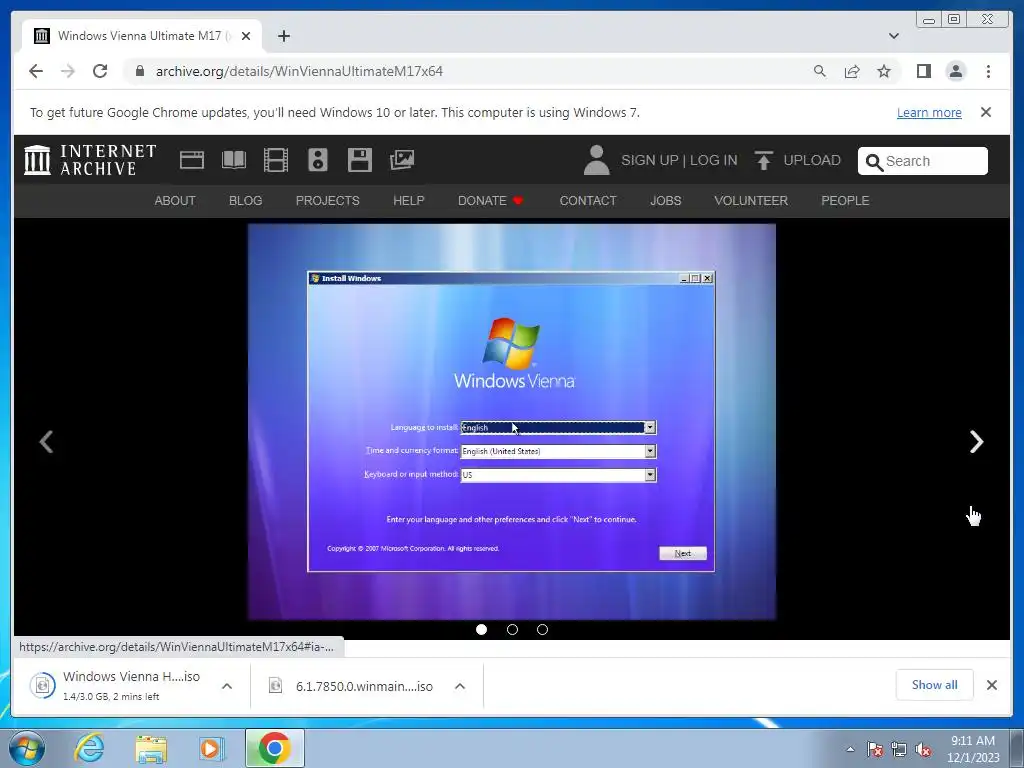This screenshot has height=768, width=1024.
Task: Open Chrome side panel
Action: click(923, 71)
